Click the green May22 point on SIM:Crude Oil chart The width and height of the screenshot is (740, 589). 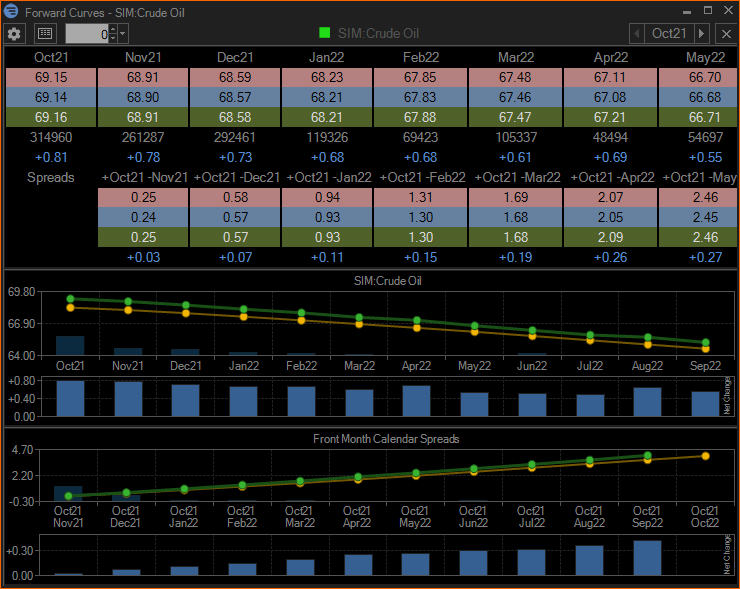476,326
